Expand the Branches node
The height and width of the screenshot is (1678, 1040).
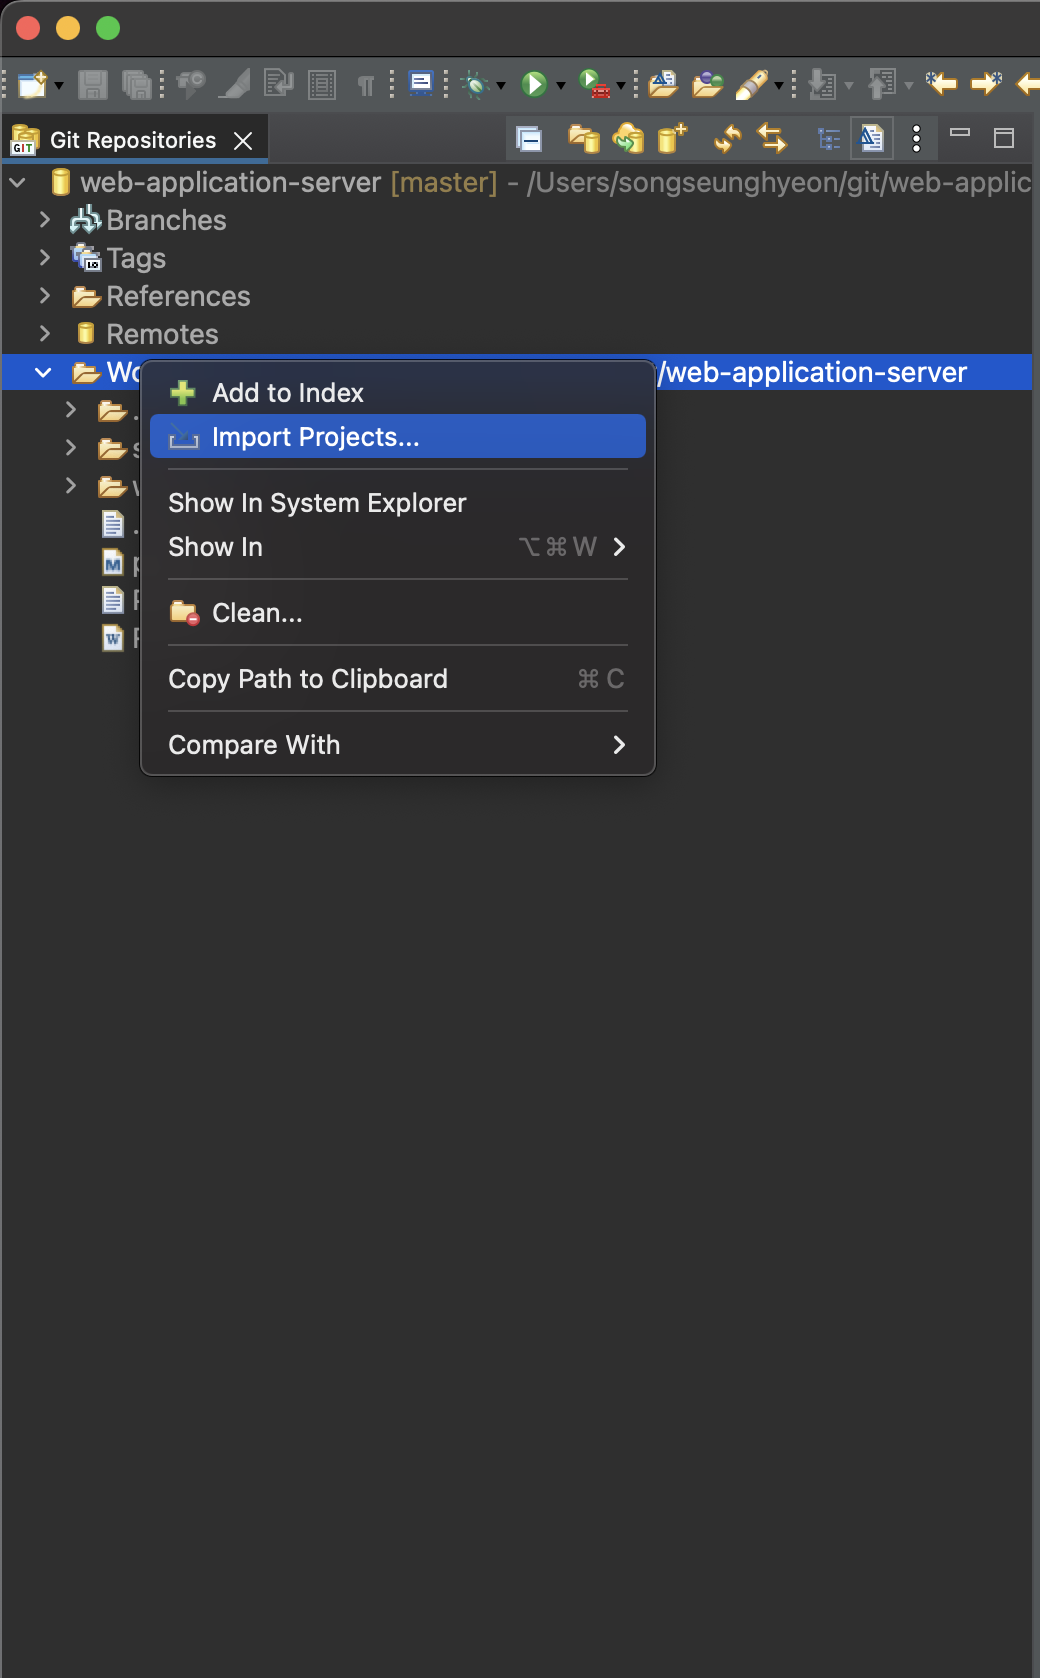tap(44, 220)
